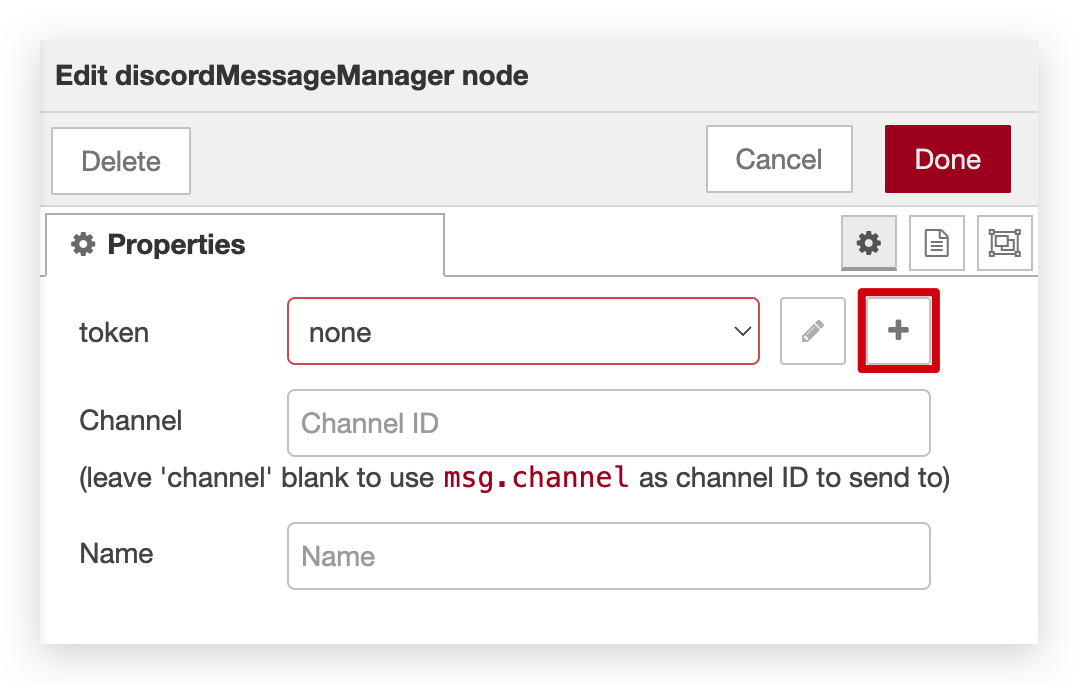Image resolution: width=1078 pixels, height=684 pixels.
Task: Open the token dropdown showing none
Action: click(x=523, y=331)
